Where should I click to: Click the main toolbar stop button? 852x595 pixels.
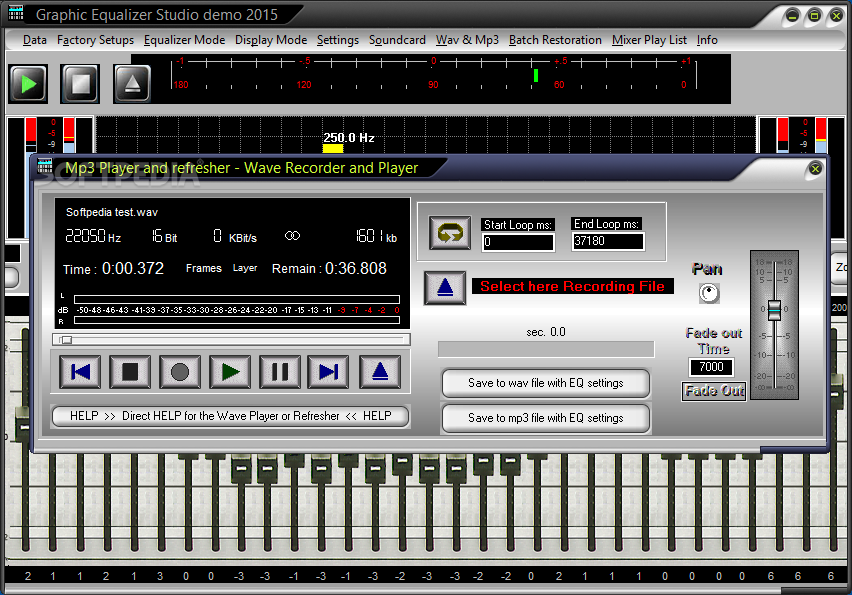click(80, 84)
